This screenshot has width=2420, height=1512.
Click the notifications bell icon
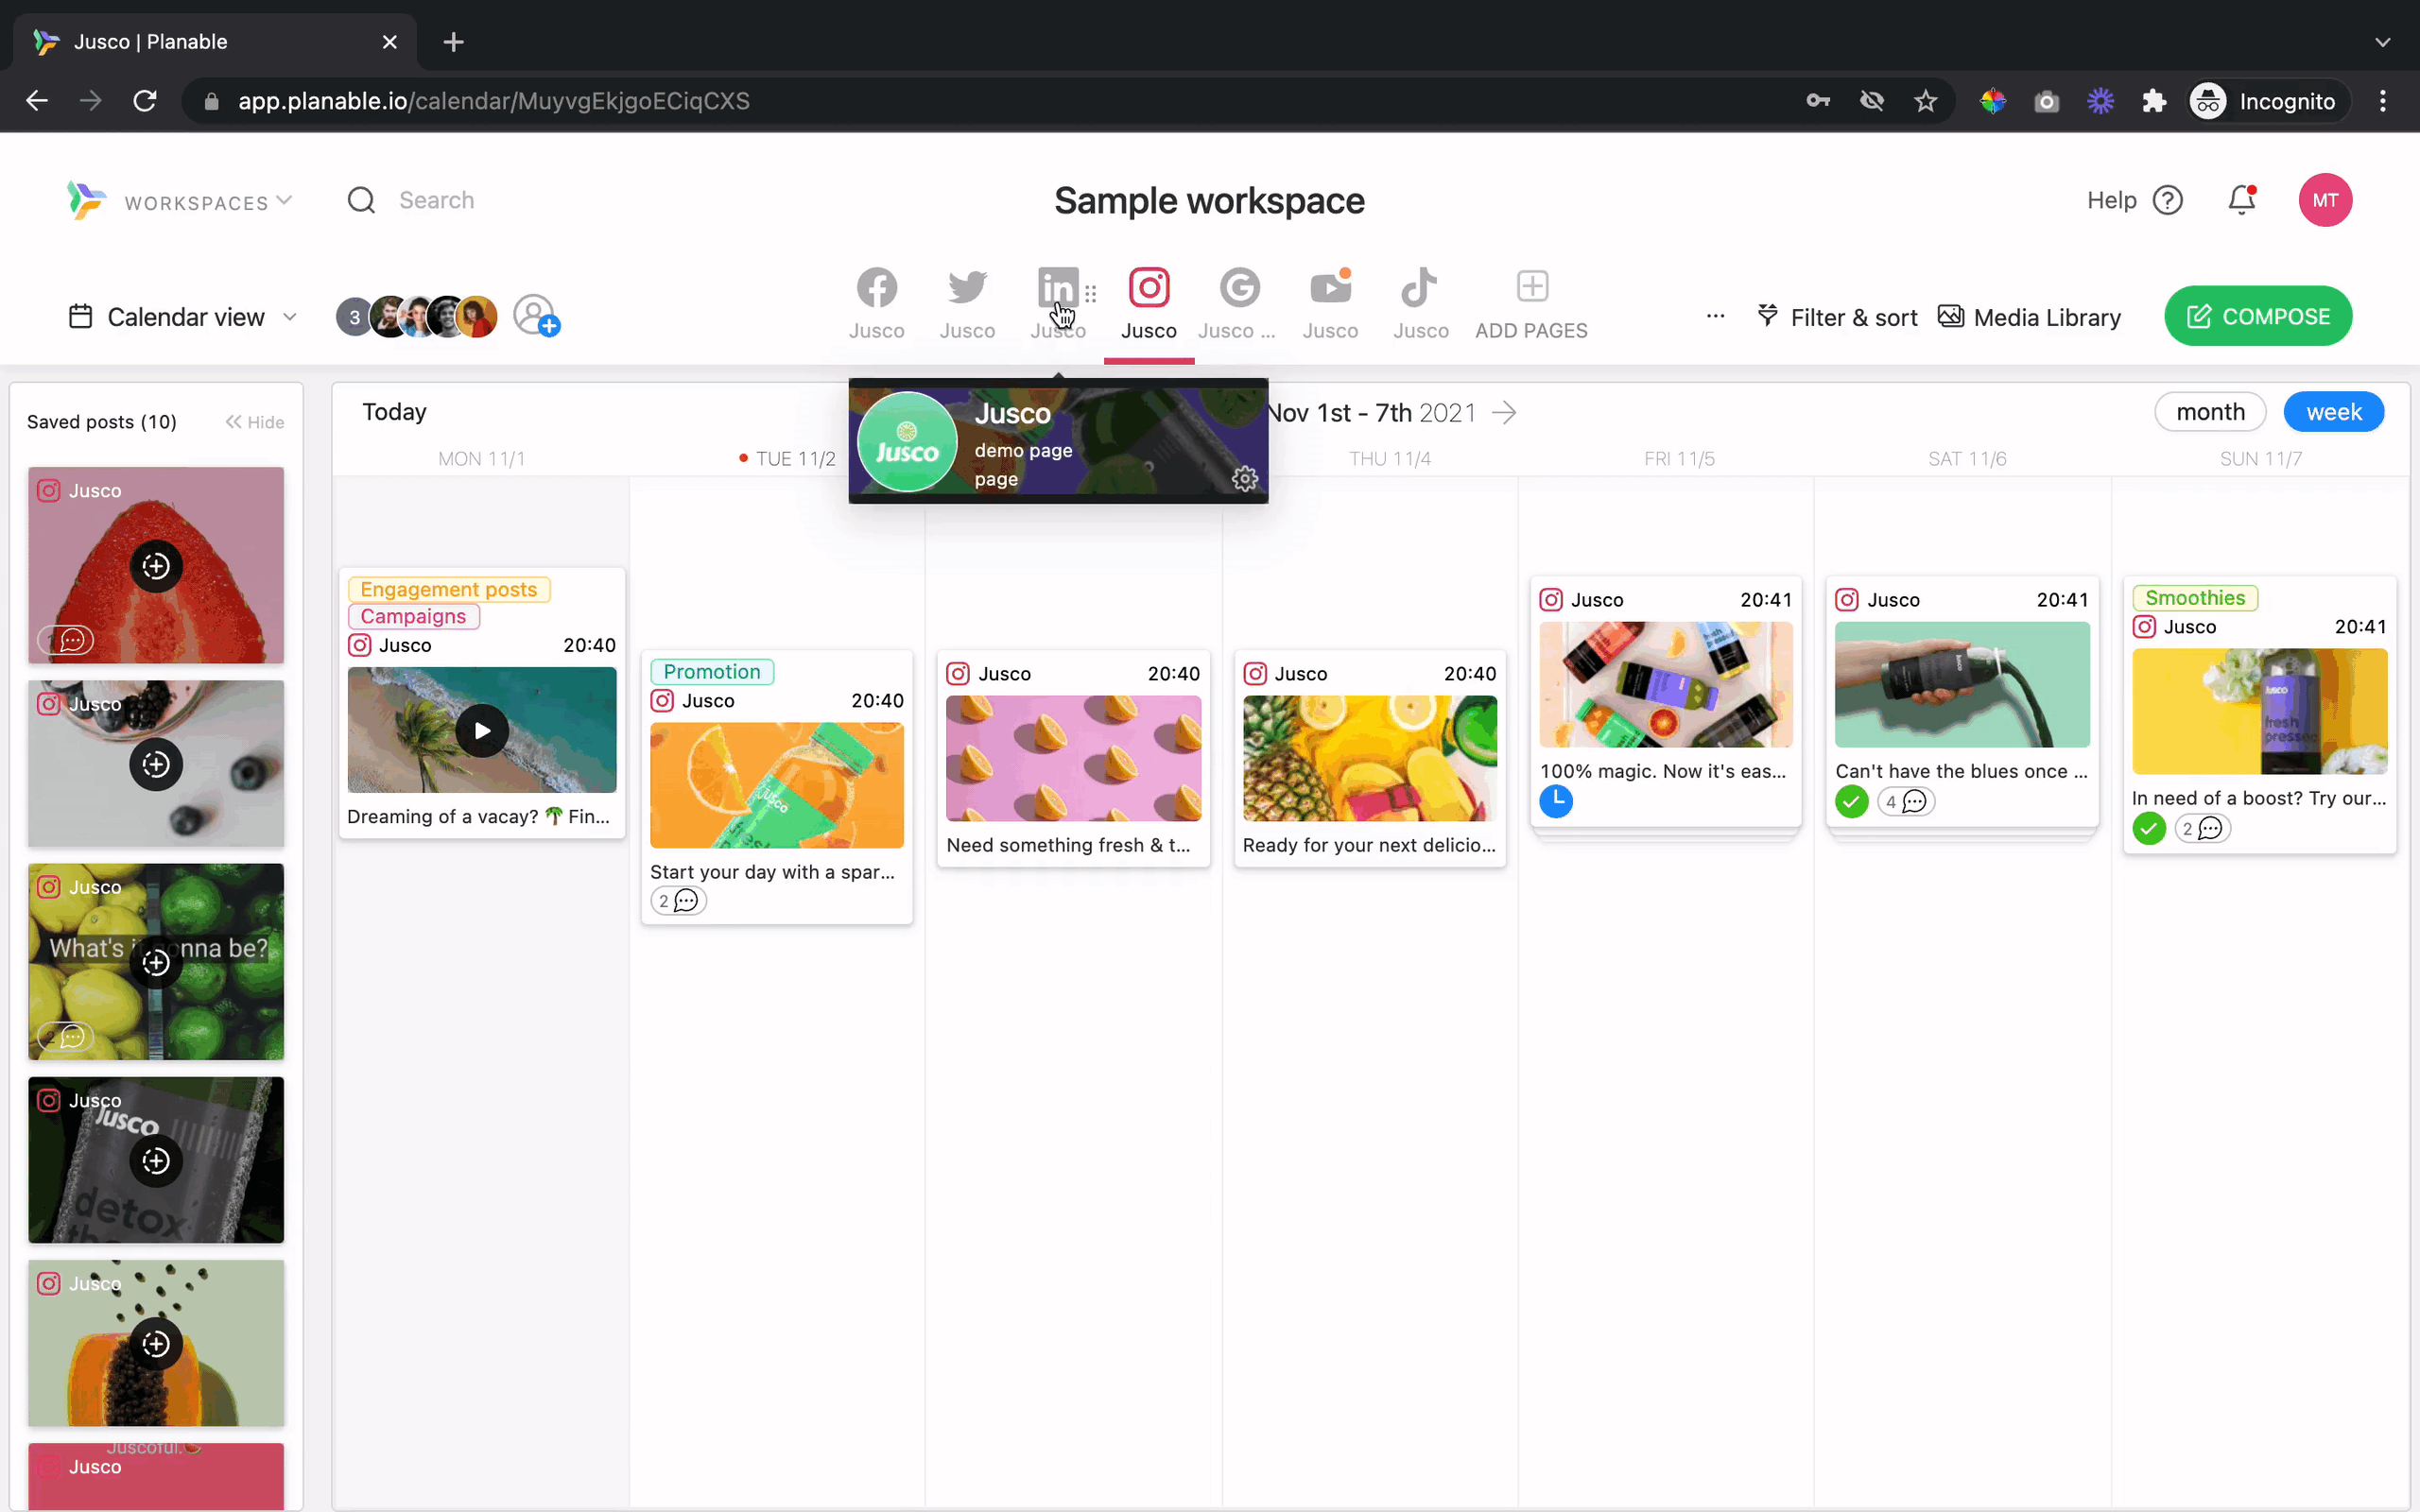(2241, 201)
